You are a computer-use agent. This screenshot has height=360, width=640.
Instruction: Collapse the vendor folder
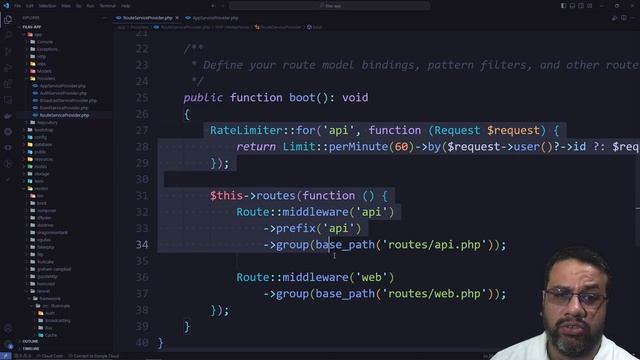41,188
